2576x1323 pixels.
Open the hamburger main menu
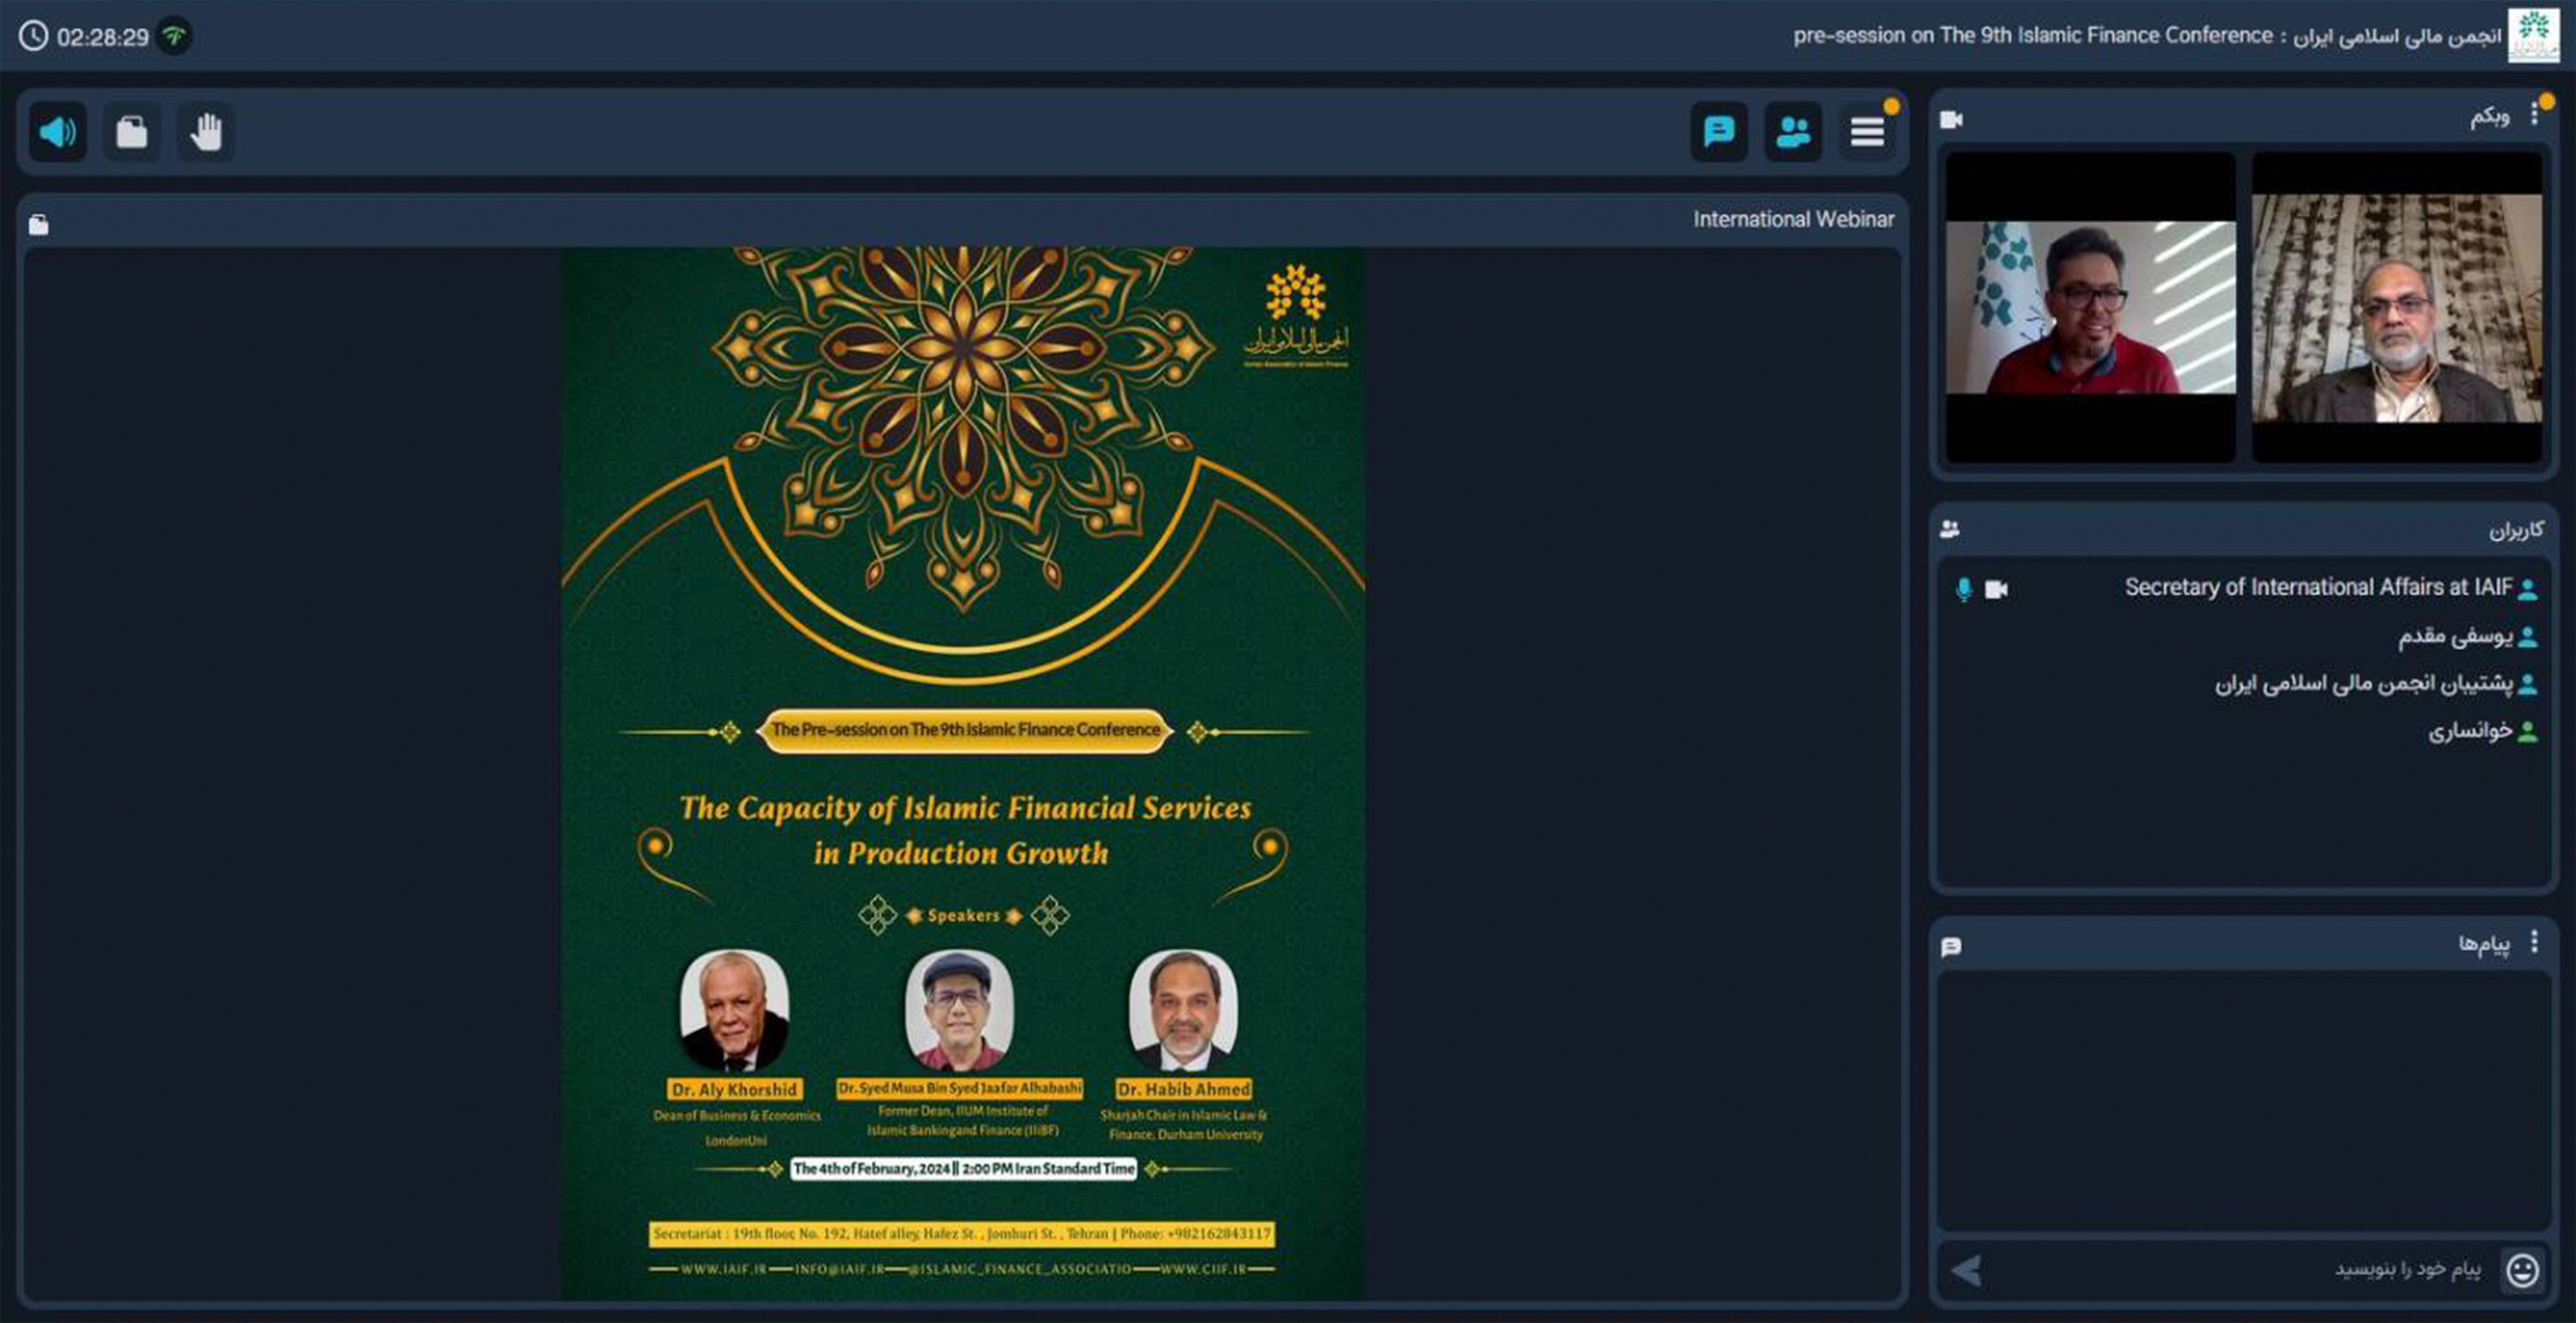click(x=1866, y=132)
